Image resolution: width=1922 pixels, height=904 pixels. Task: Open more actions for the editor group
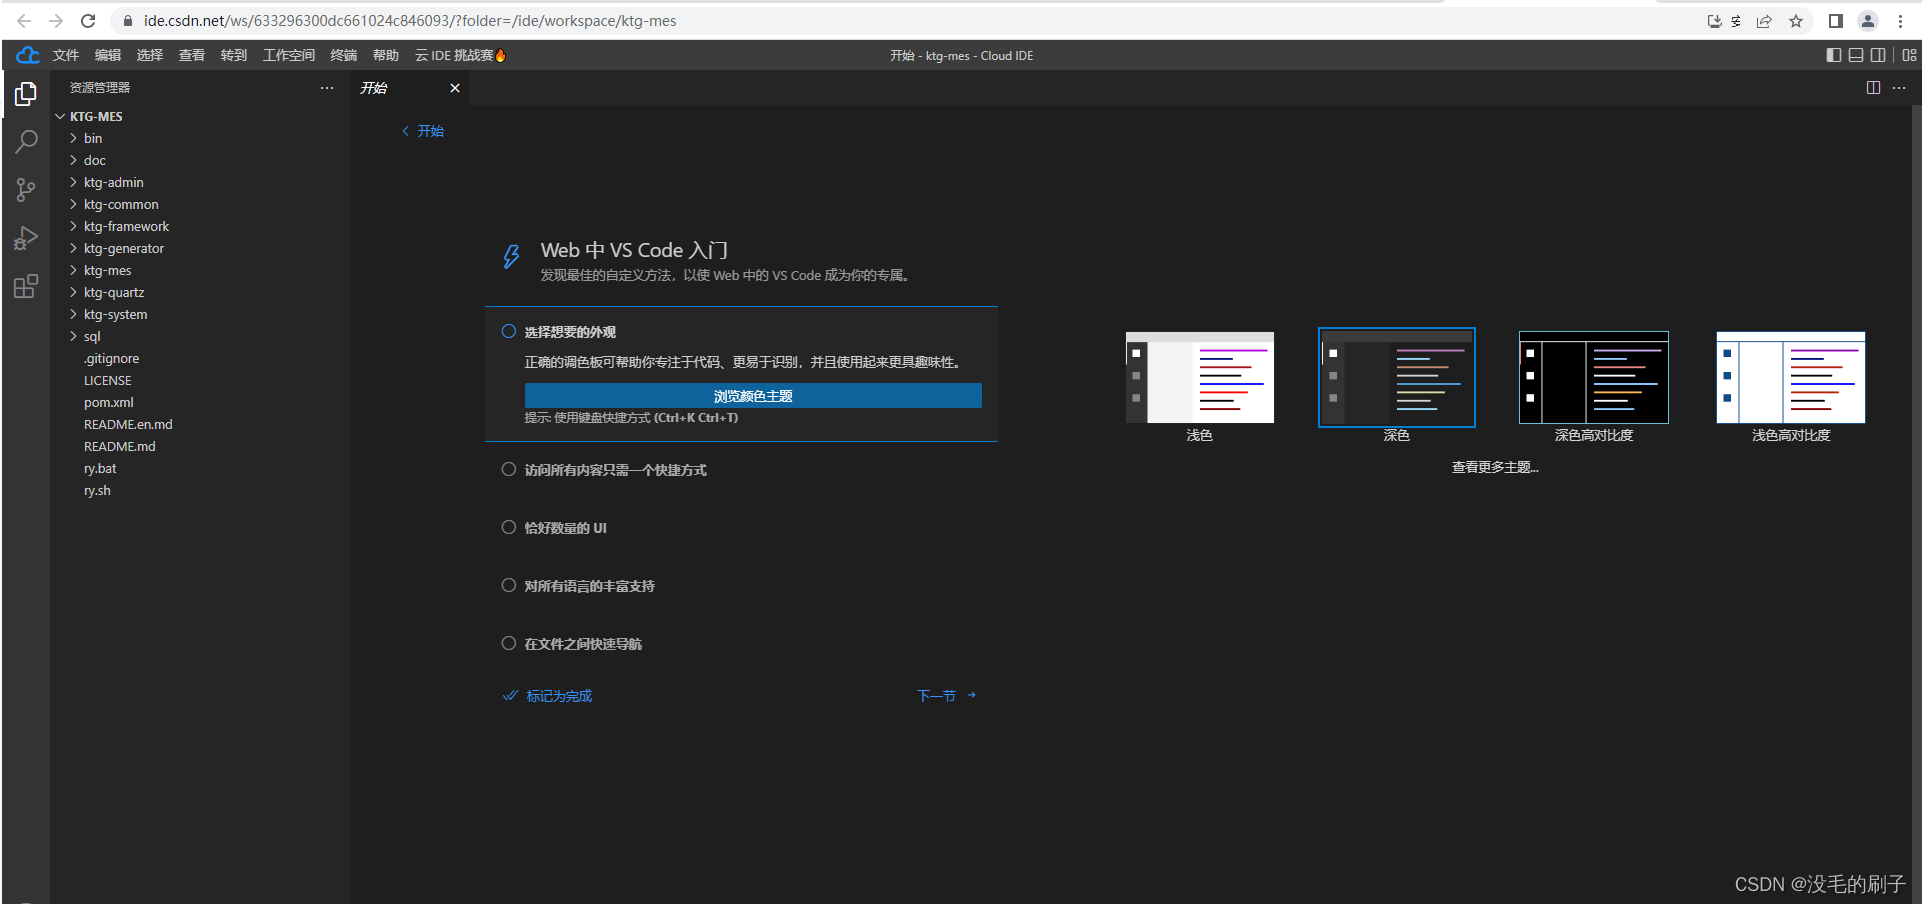[x=1899, y=88]
